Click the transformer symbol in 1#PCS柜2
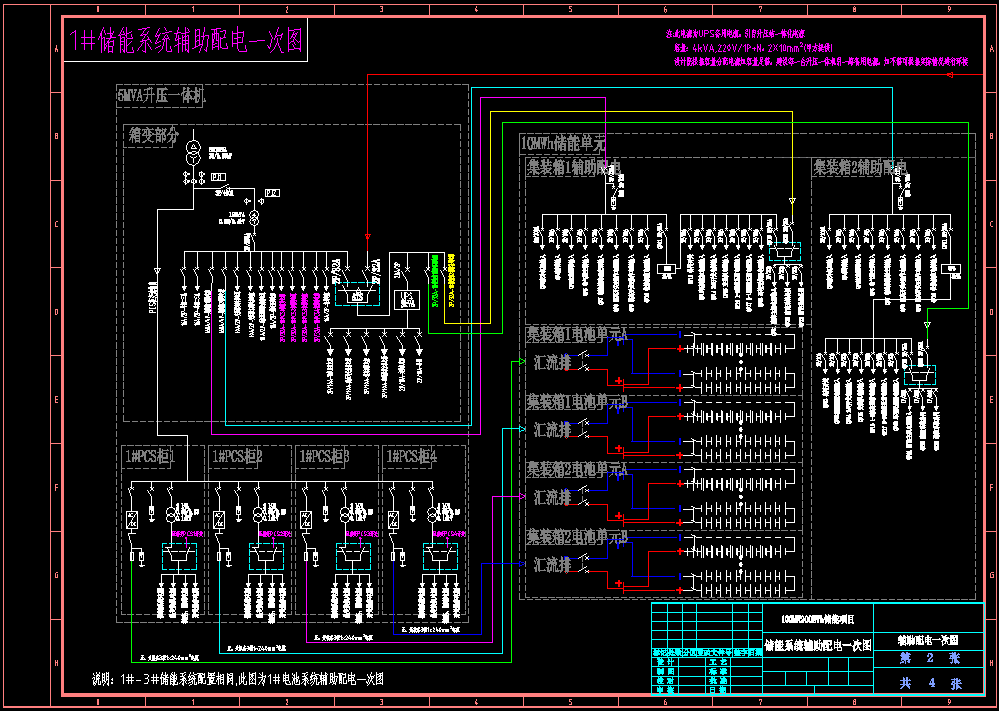999x711 pixels. [258, 514]
